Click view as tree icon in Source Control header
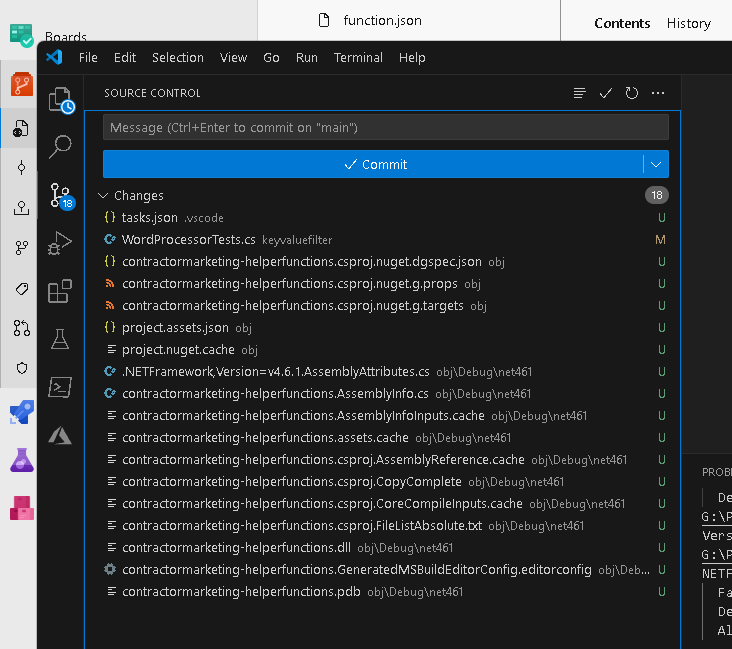This screenshot has width=732, height=649. pyautogui.click(x=579, y=93)
